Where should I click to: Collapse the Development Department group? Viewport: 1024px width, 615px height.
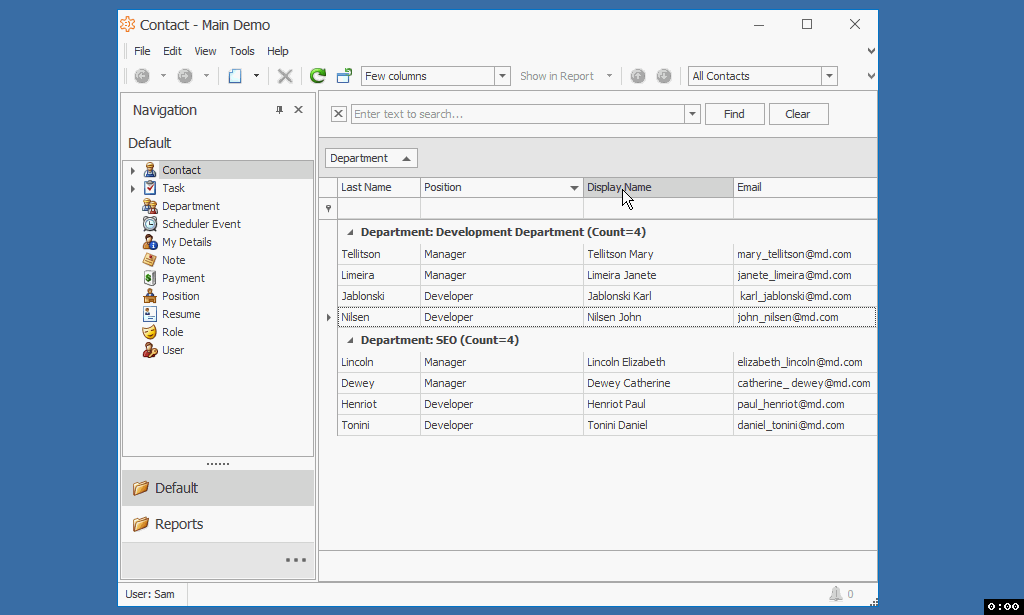pos(350,232)
